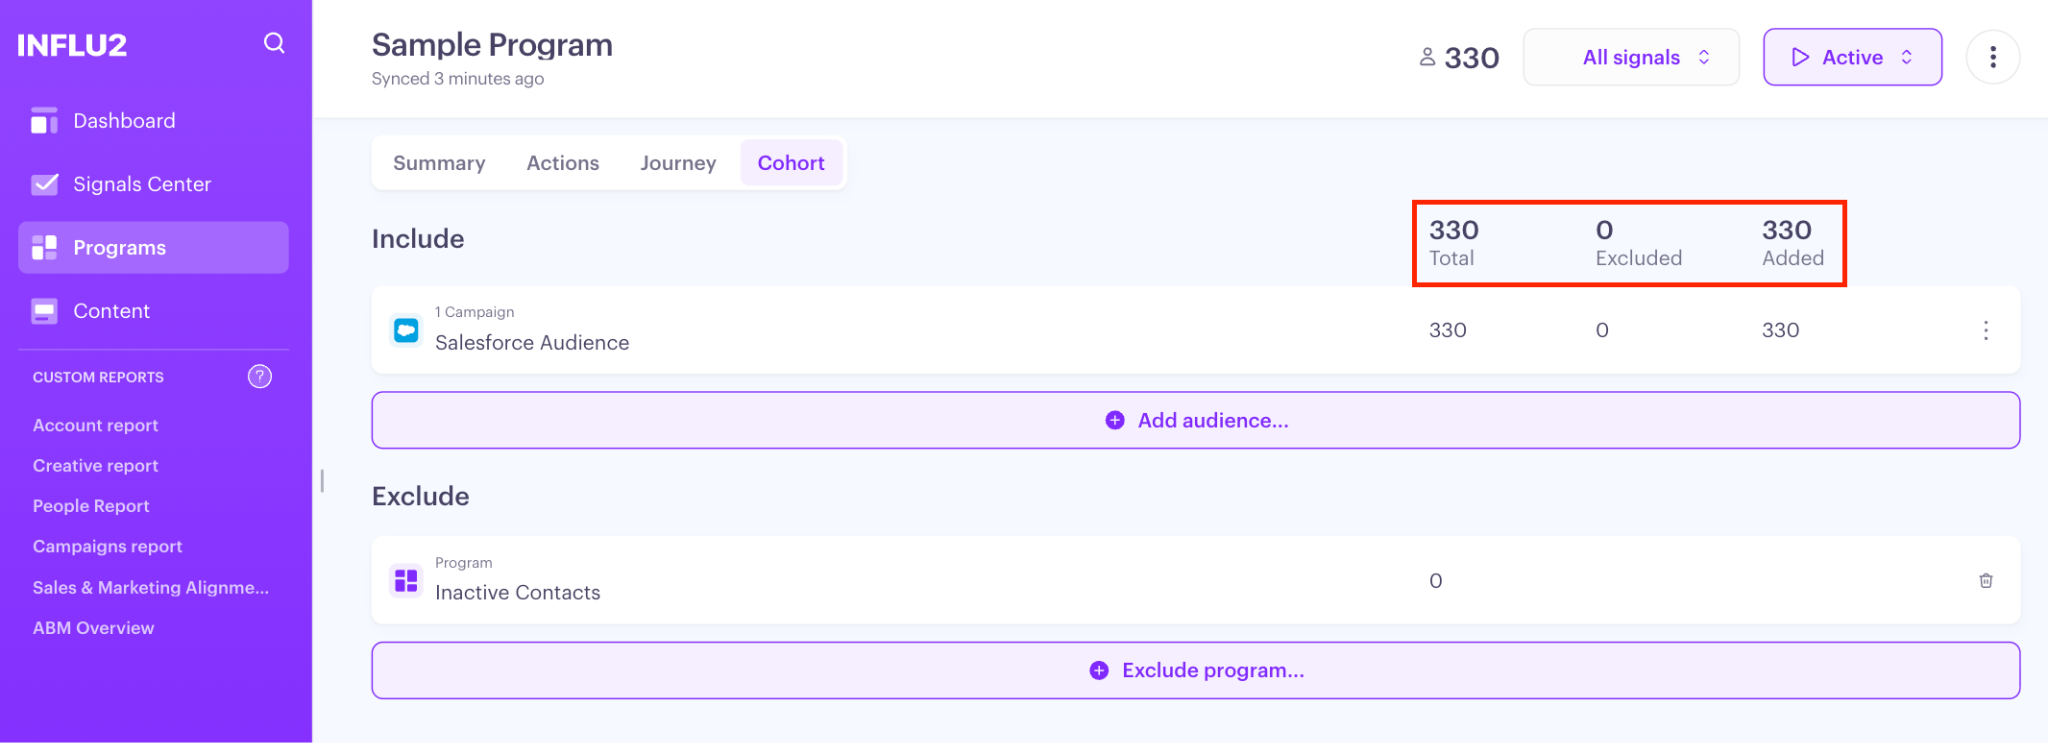This screenshot has height=743, width=2048.
Task: Click the Salesforce cloud icon
Action: [x=406, y=330]
